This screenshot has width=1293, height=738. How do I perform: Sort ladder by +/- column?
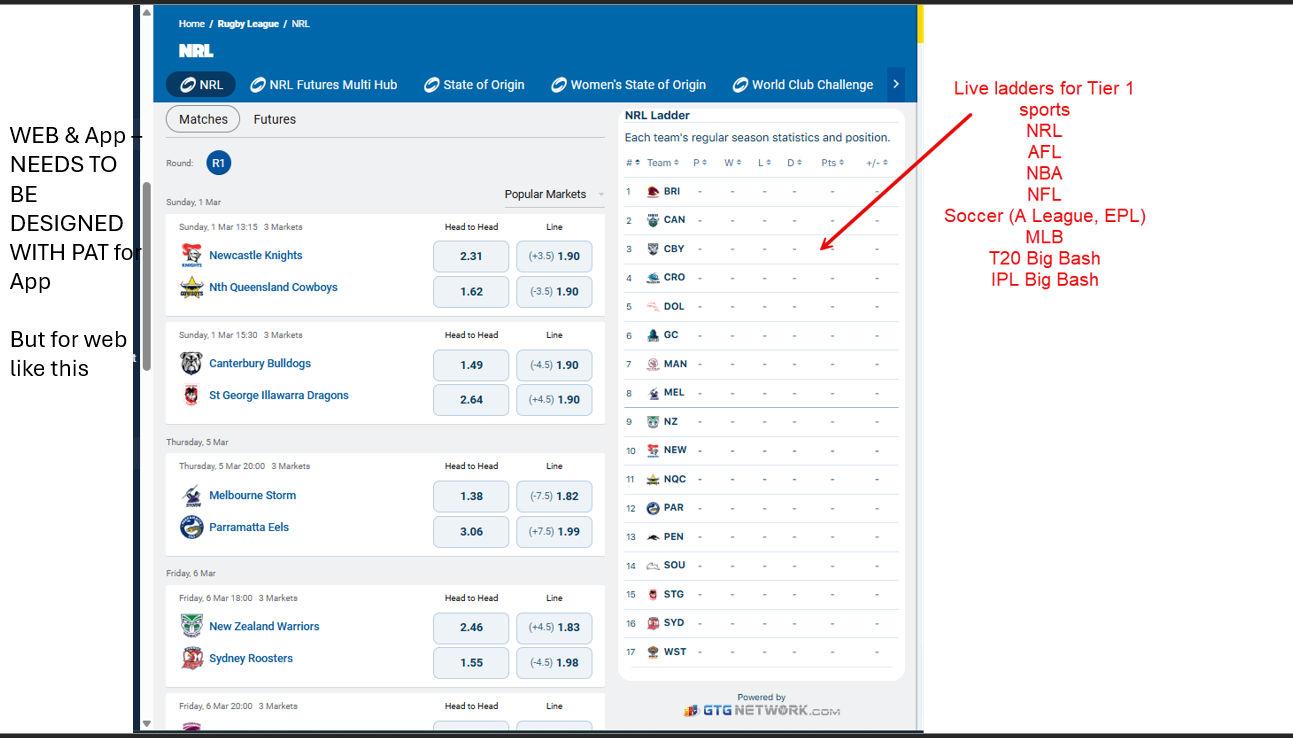(x=877, y=163)
